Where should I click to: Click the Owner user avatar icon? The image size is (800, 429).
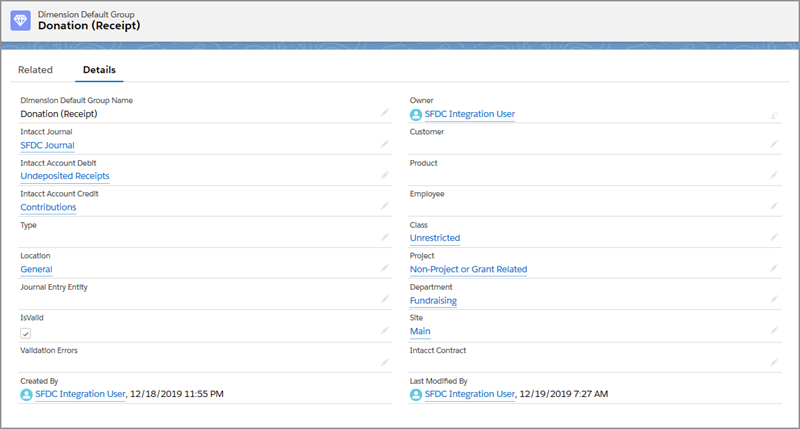coord(416,114)
